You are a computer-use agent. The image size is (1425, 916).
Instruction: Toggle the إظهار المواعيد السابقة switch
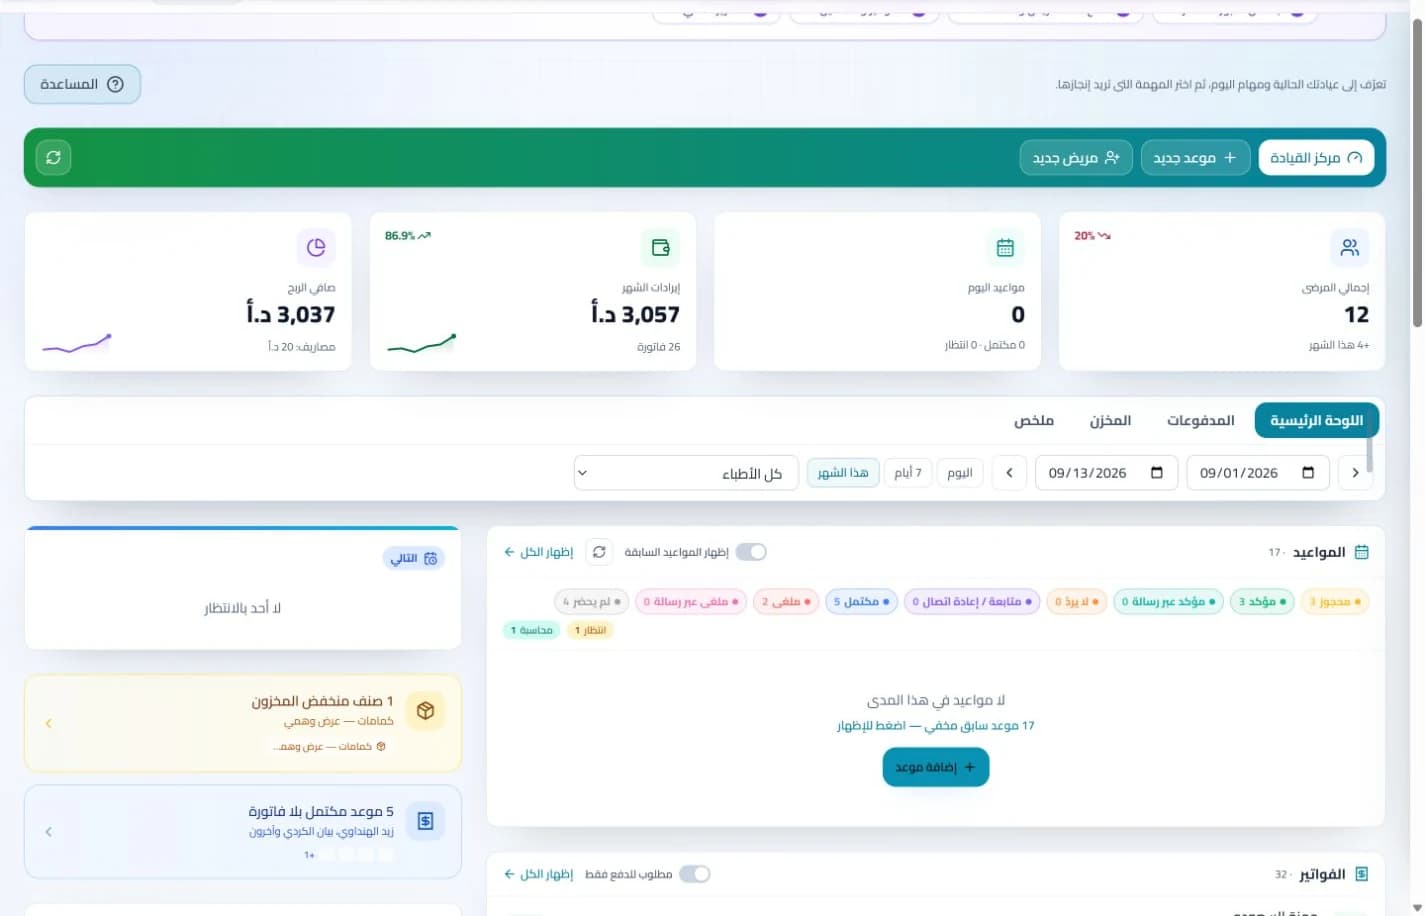[751, 552]
